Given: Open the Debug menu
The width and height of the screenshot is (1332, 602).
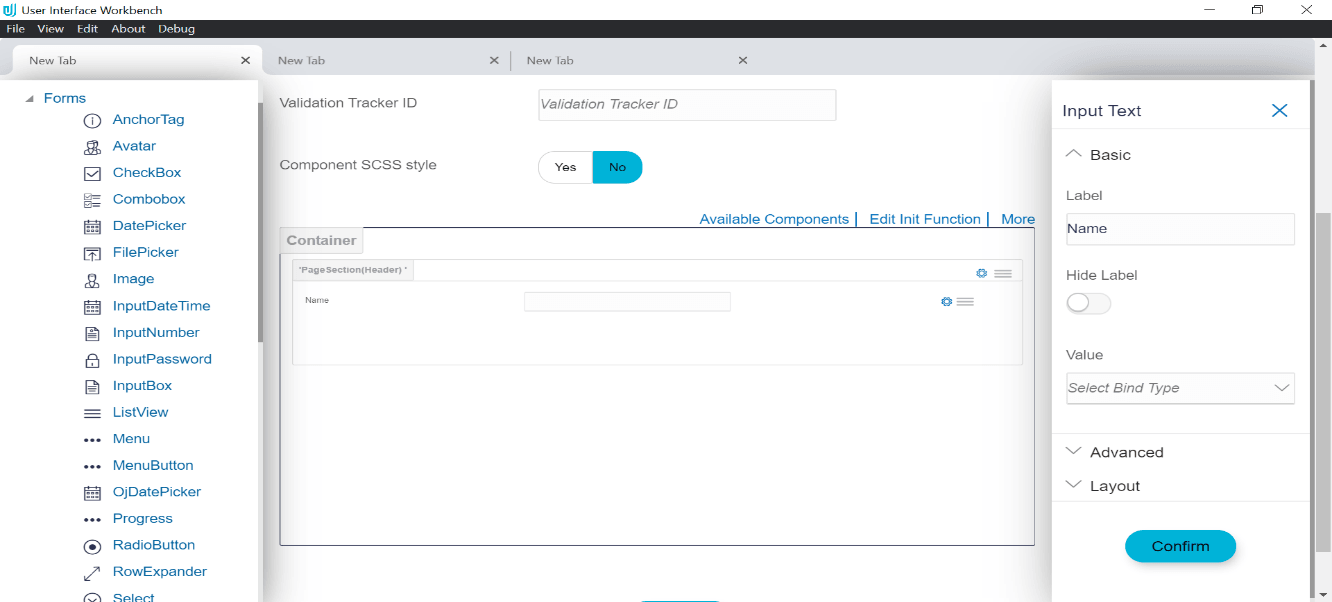Looking at the screenshot, I should pos(176,28).
